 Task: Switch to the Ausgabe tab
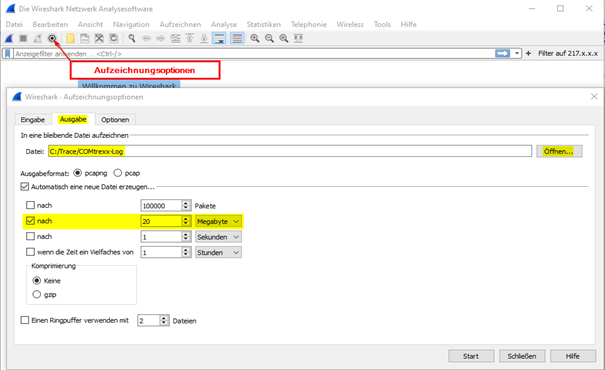pyautogui.click(x=73, y=119)
